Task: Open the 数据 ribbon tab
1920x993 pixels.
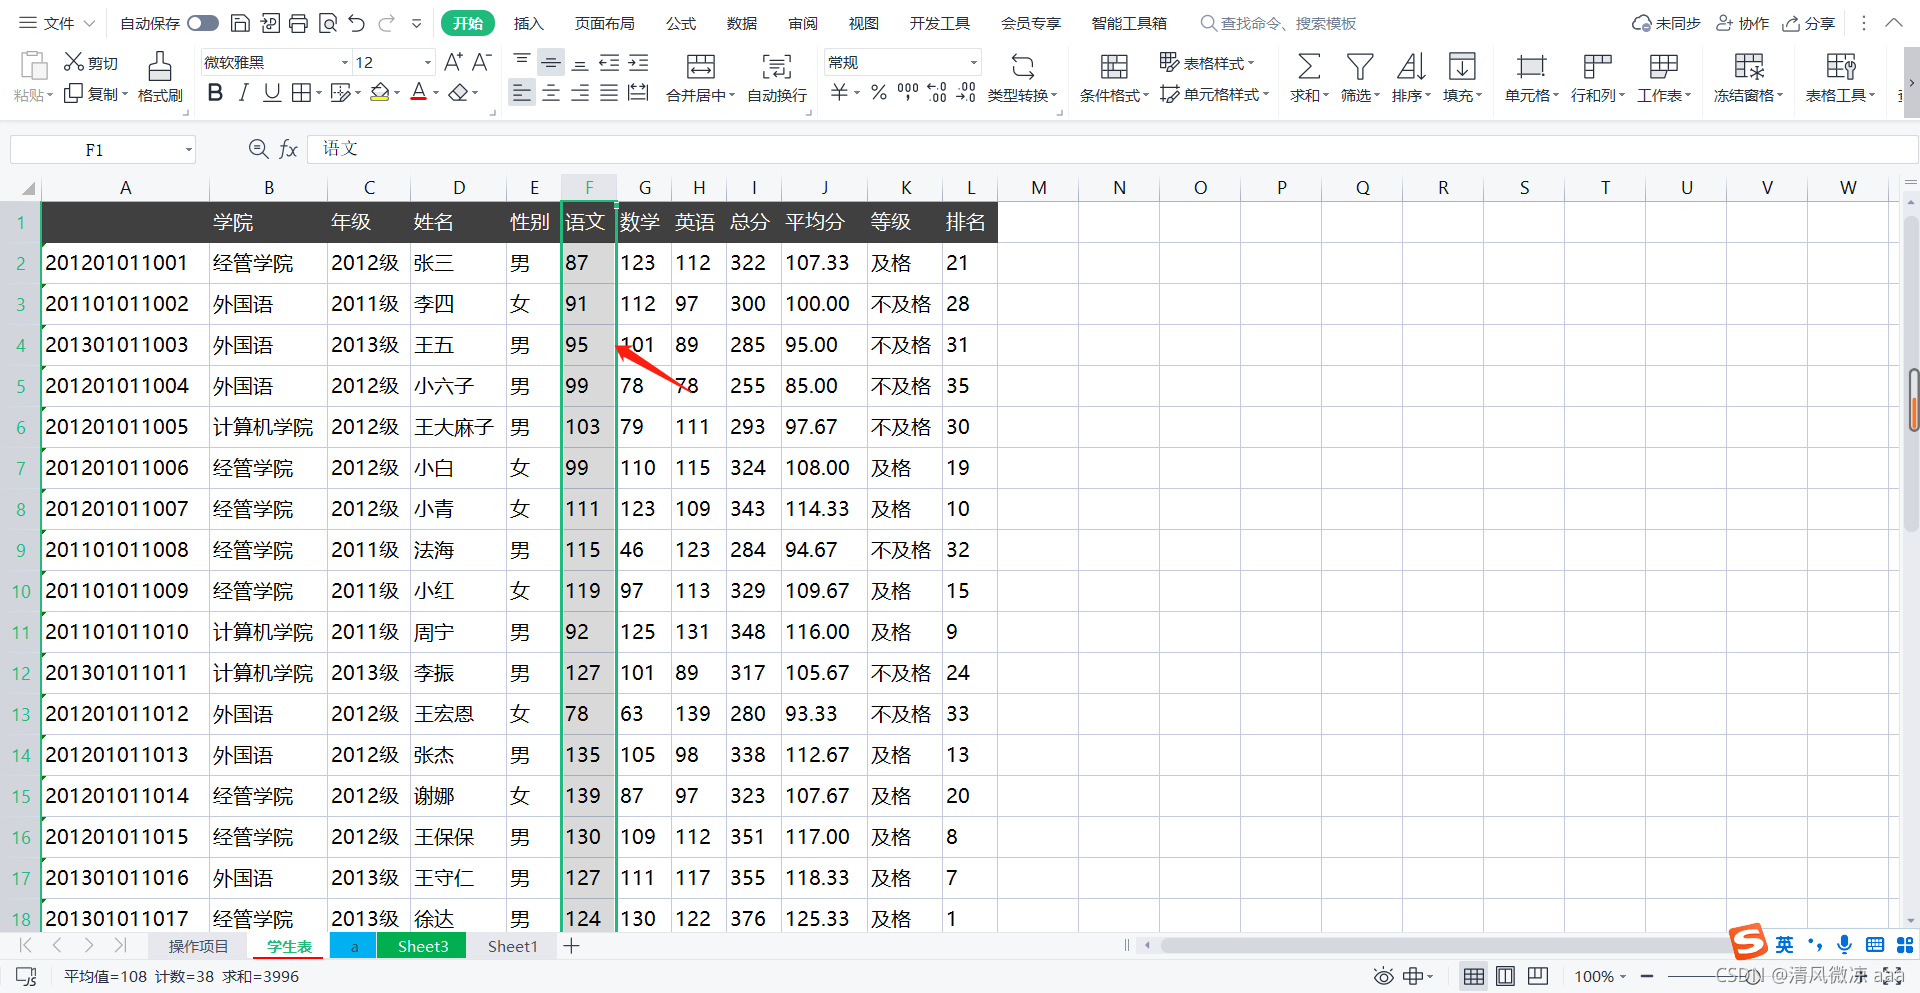Action: pos(742,23)
